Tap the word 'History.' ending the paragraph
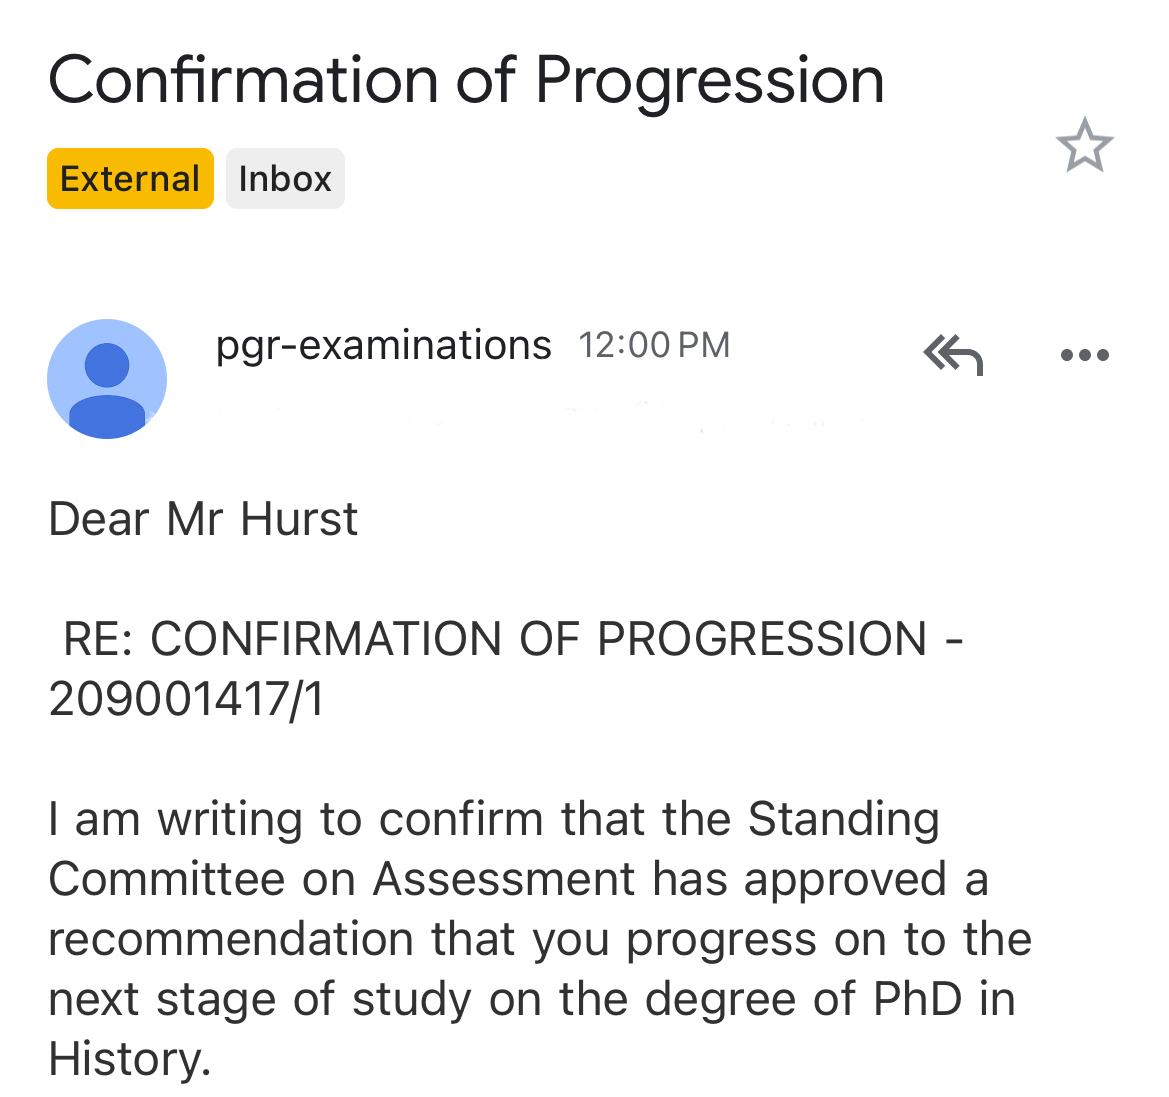Image resolution: width=1169 pixels, height=1097 pixels. [x=130, y=1059]
